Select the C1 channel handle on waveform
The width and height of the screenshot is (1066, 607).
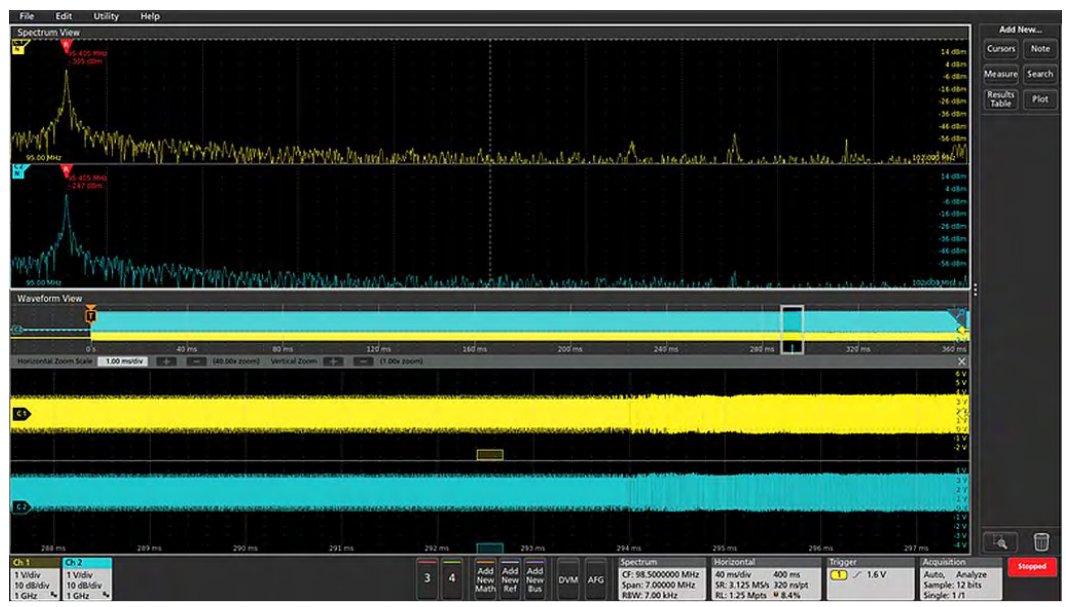point(21,412)
